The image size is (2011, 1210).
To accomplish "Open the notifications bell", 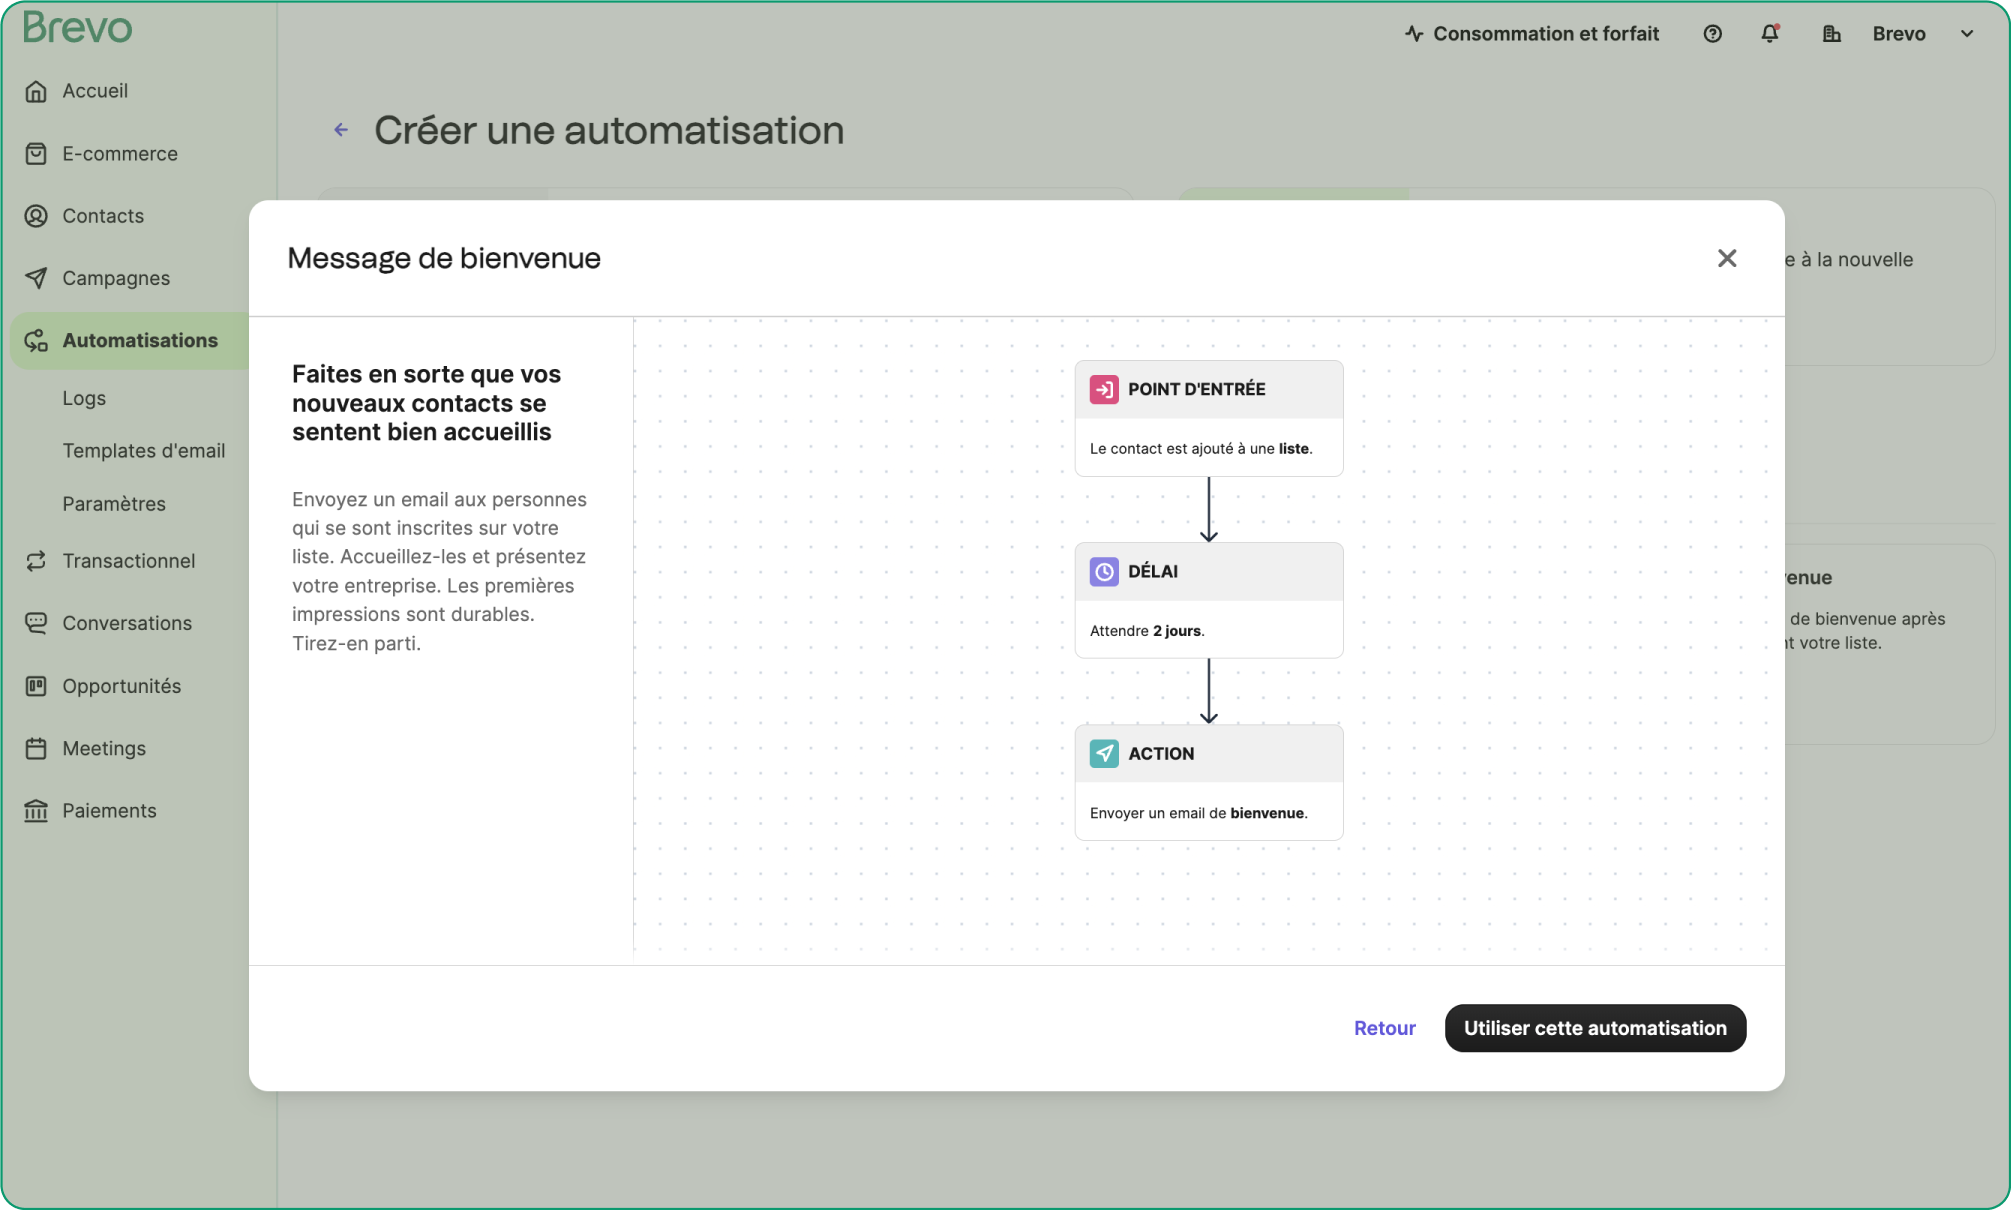I will [x=1769, y=34].
